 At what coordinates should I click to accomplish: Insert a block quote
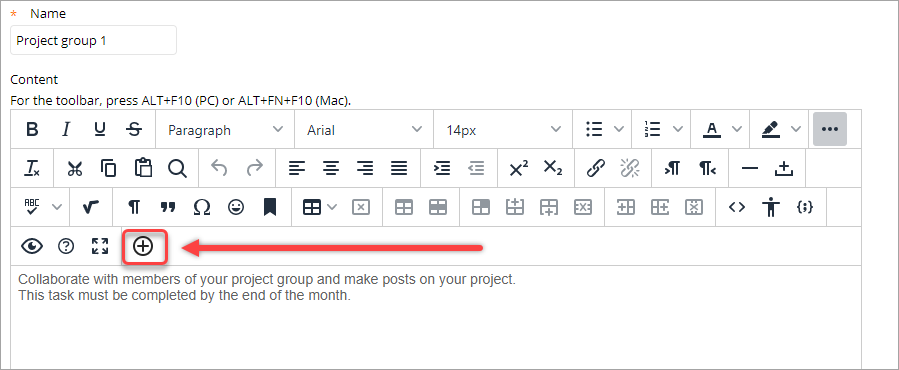point(168,207)
